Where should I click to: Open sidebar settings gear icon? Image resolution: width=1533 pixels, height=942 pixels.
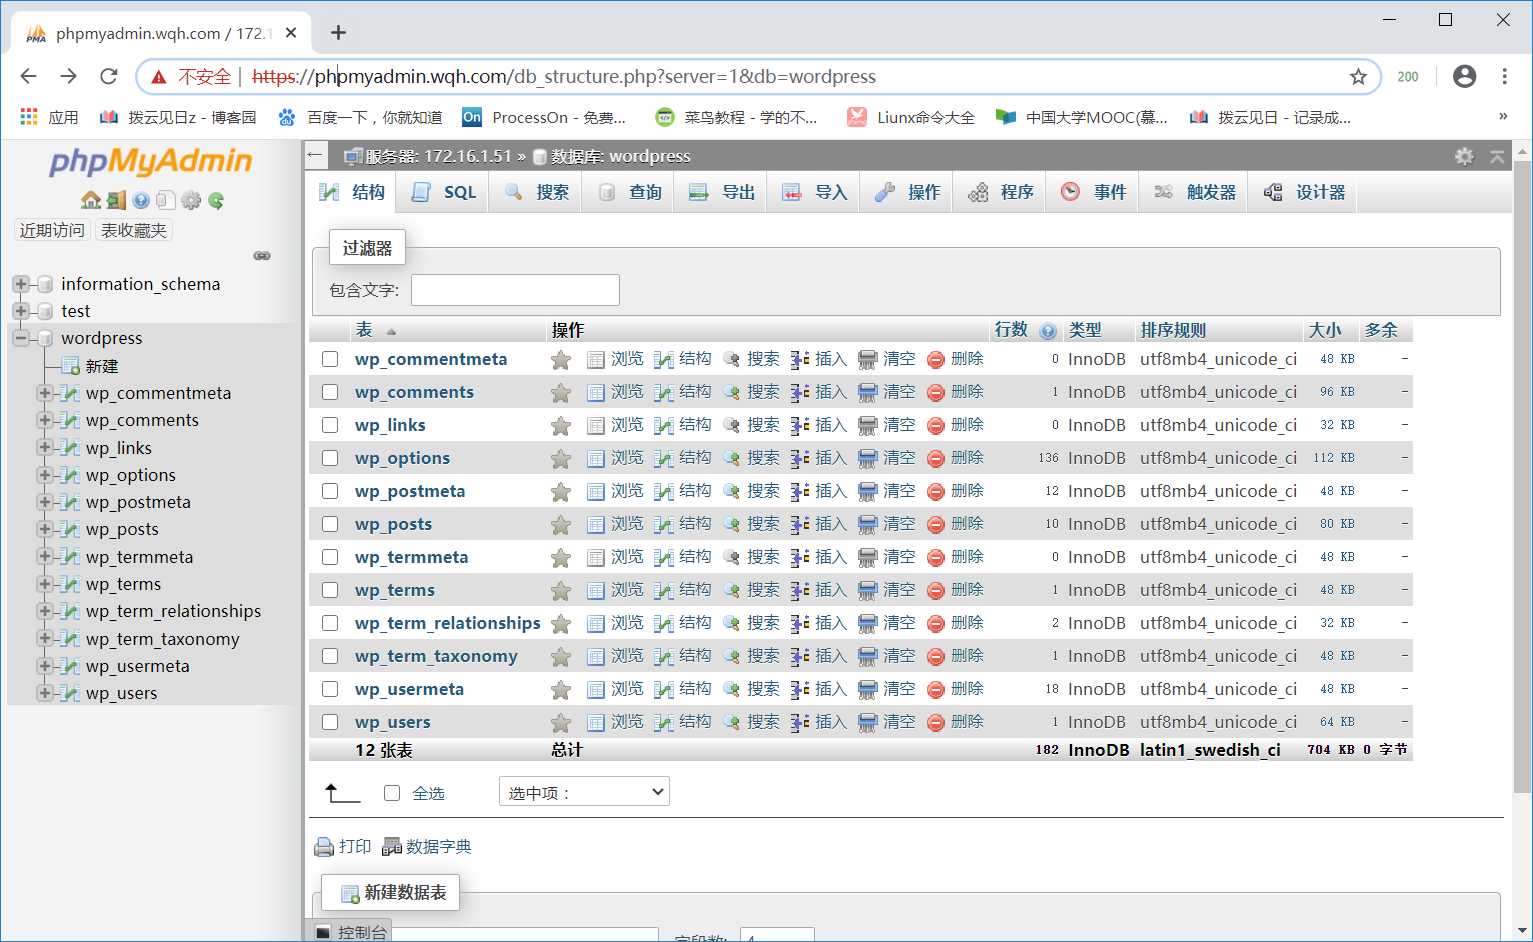(x=191, y=200)
